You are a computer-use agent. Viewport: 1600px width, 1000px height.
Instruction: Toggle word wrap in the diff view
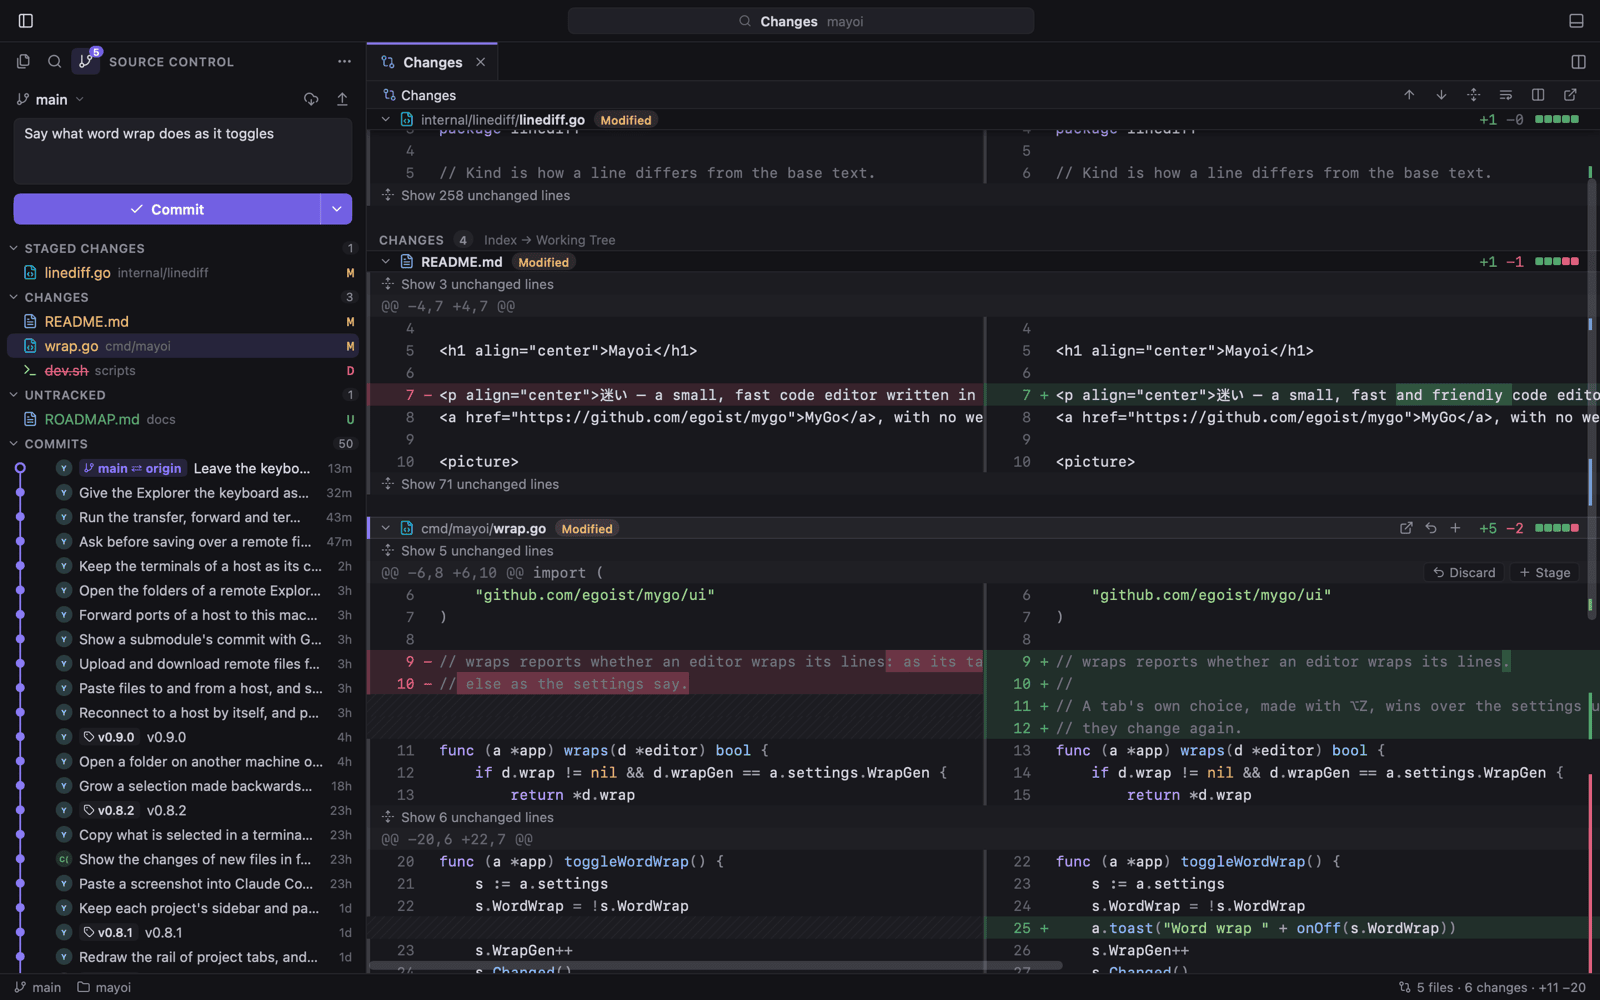1505,95
